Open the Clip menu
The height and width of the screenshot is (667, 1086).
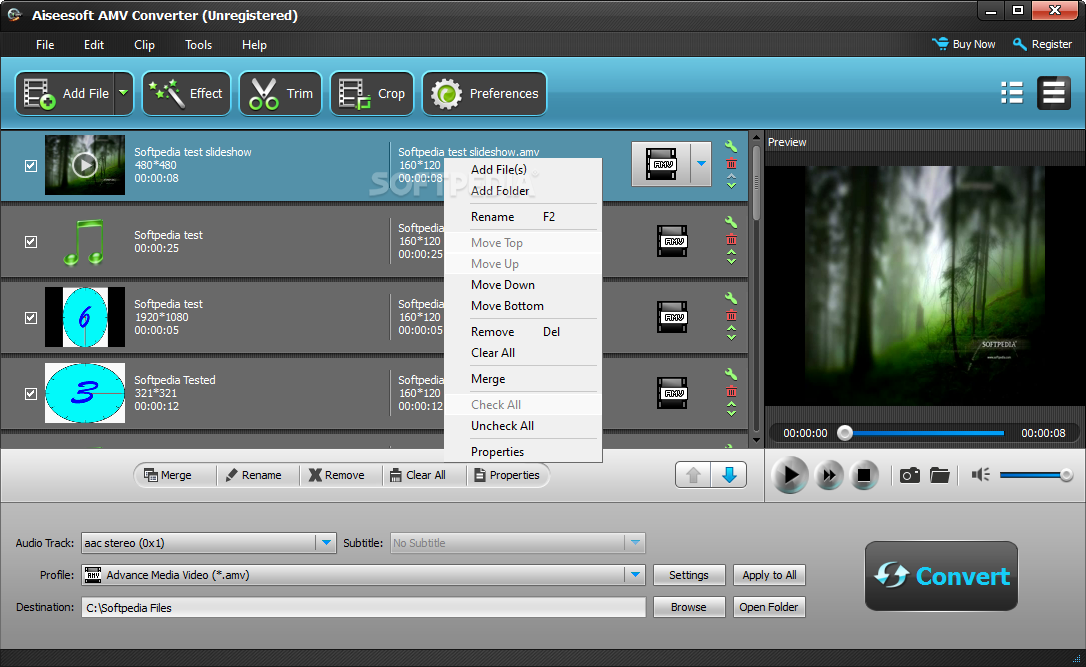(x=144, y=45)
